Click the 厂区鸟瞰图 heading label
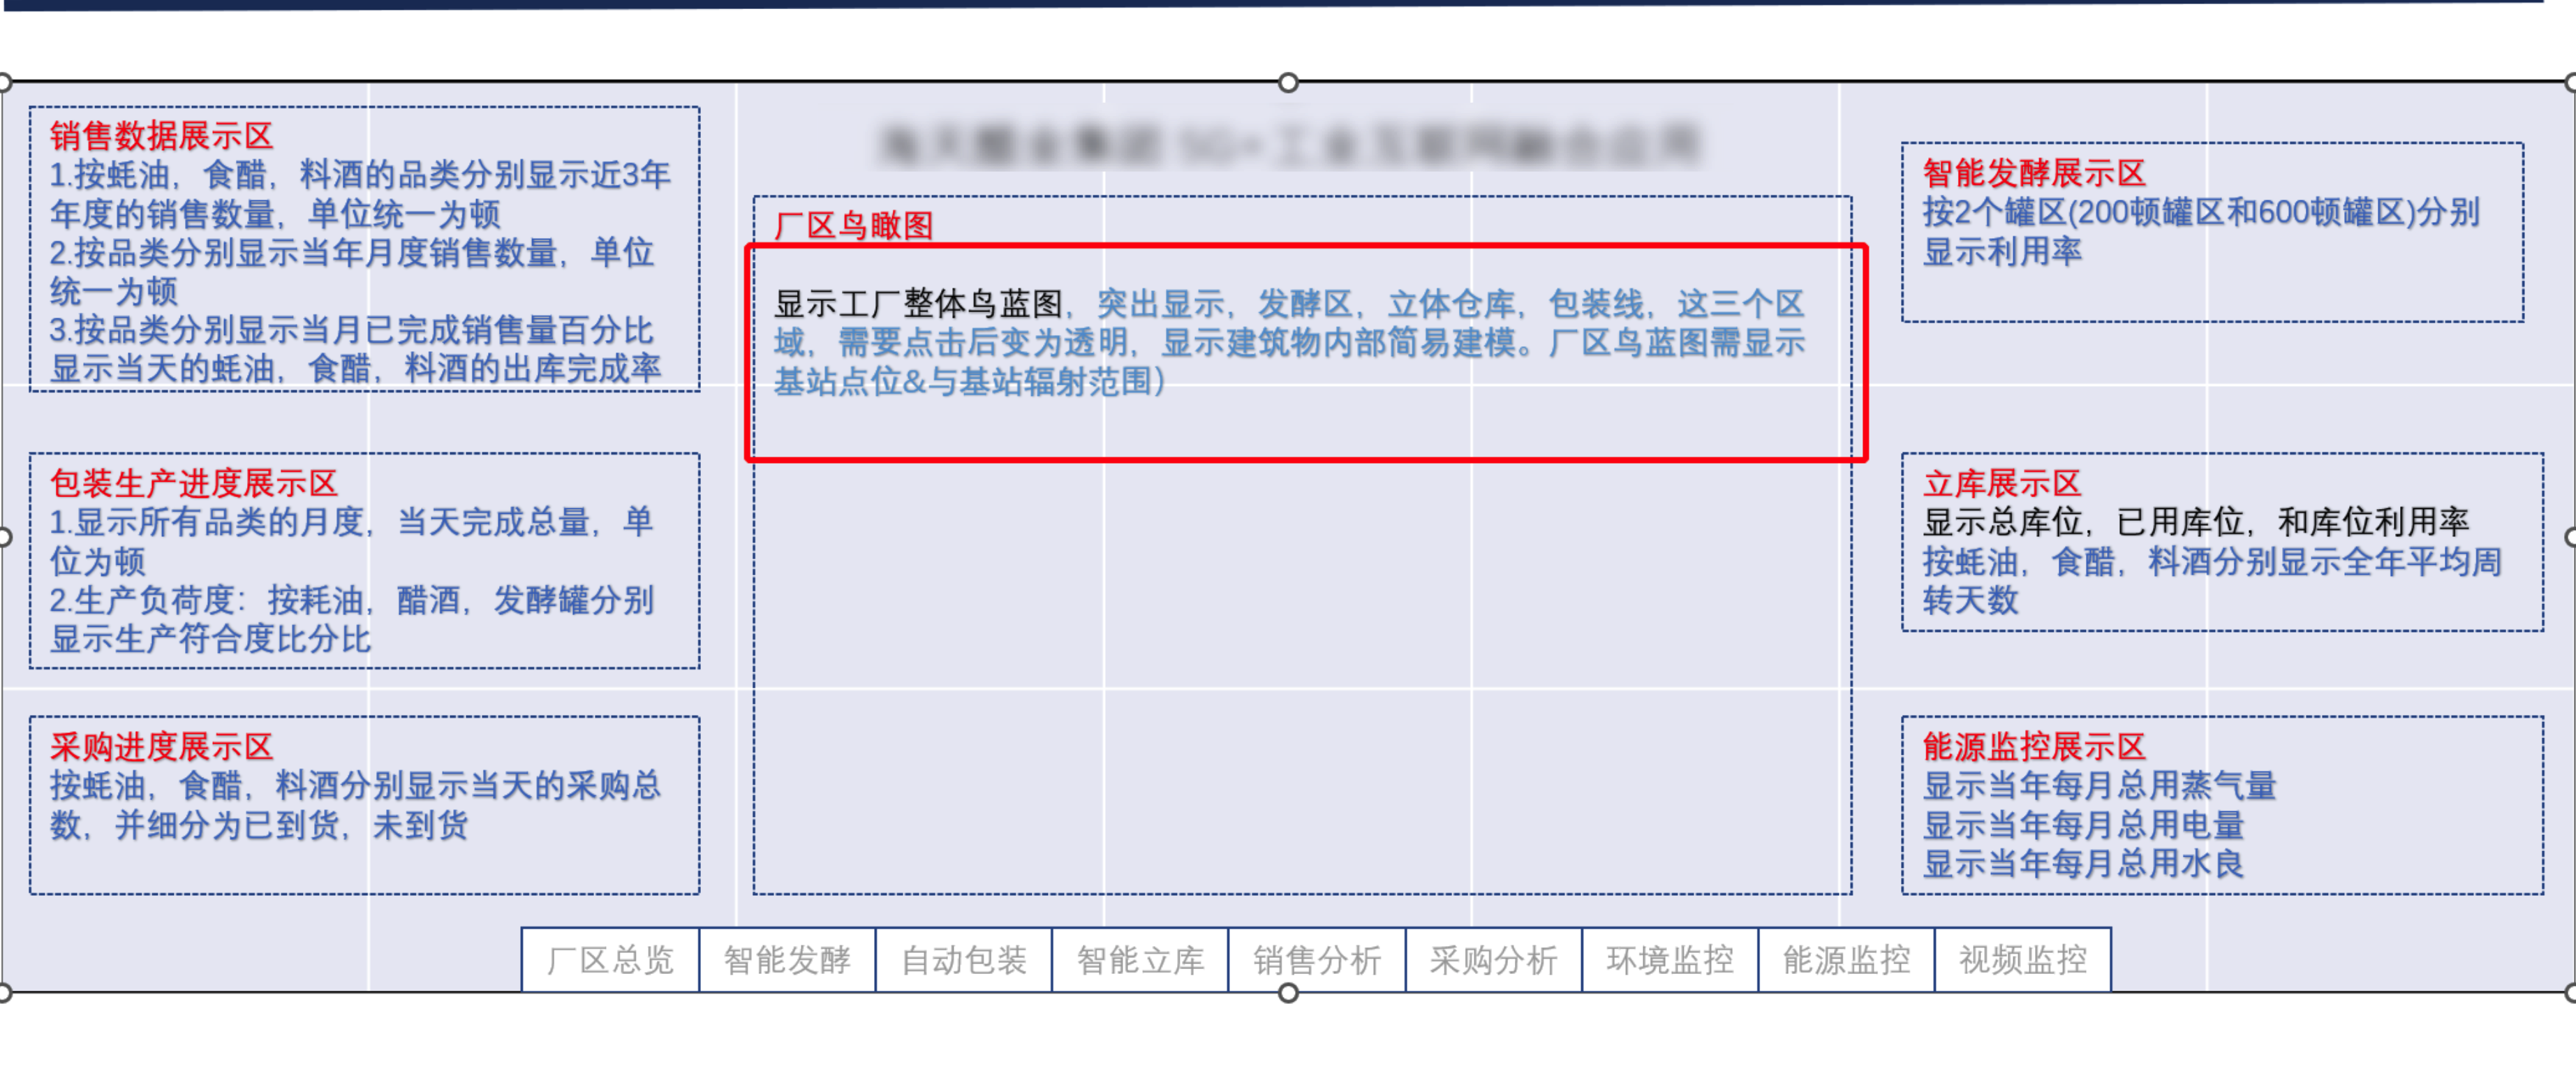 coord(853,225)
